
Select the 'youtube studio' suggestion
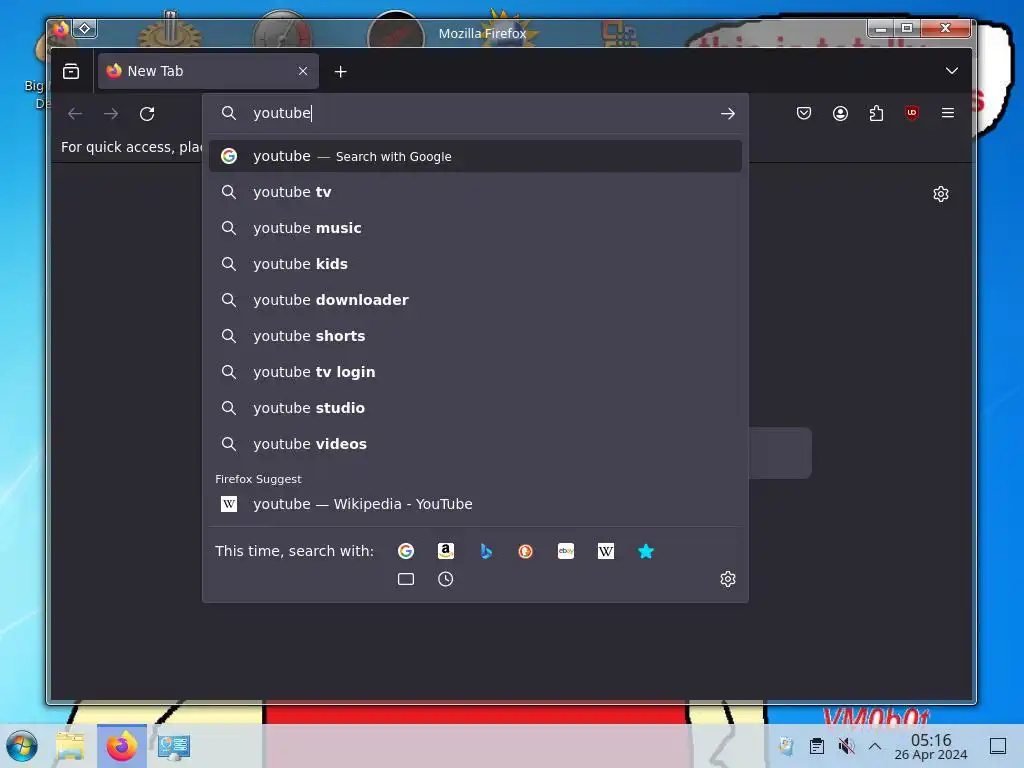point(475,408)
